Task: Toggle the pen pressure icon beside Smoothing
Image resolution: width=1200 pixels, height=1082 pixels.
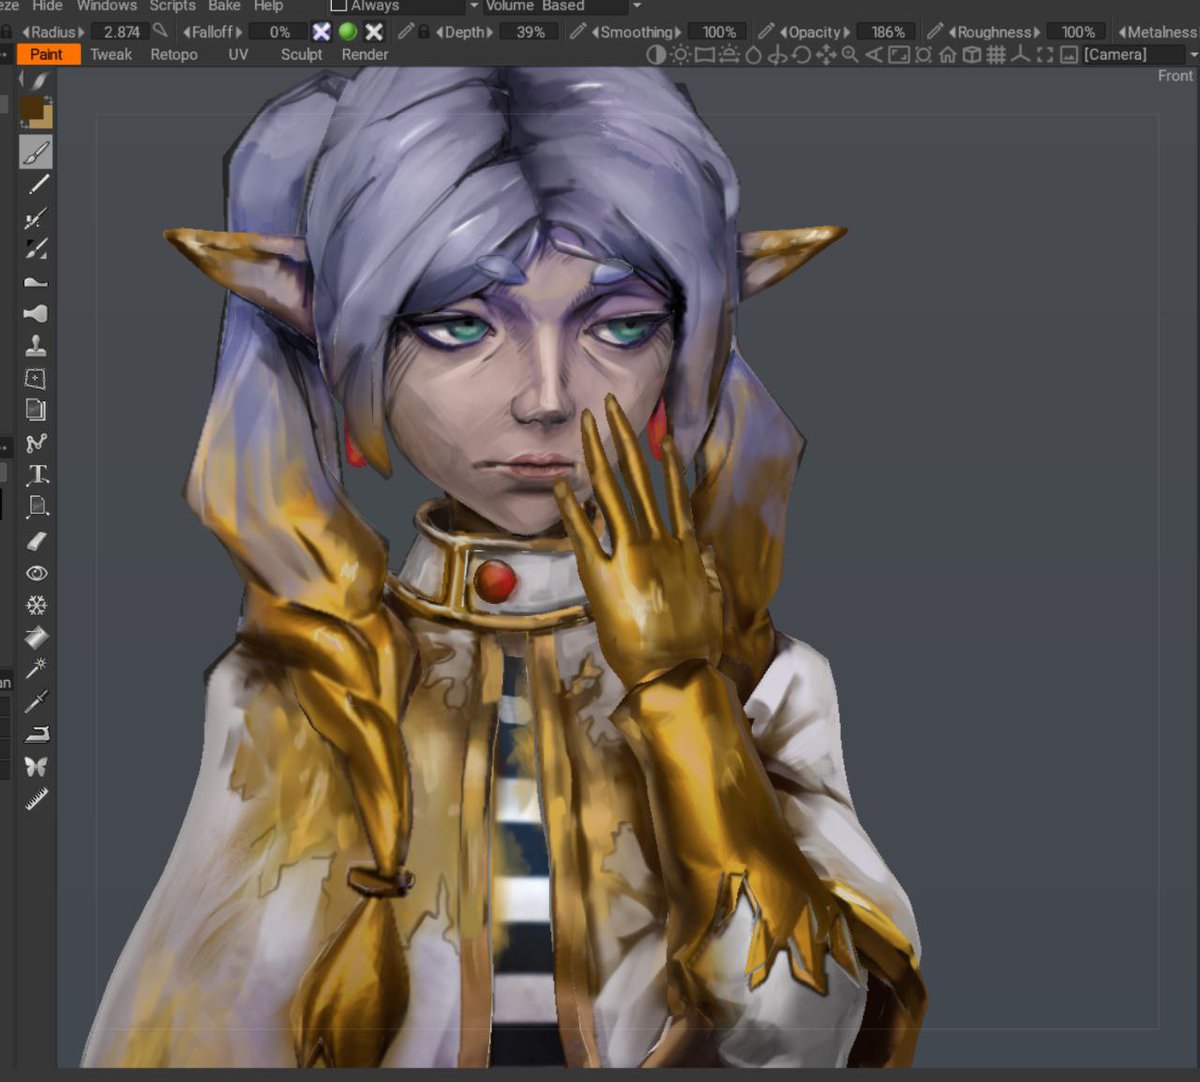Action: [x=578, y=32]
